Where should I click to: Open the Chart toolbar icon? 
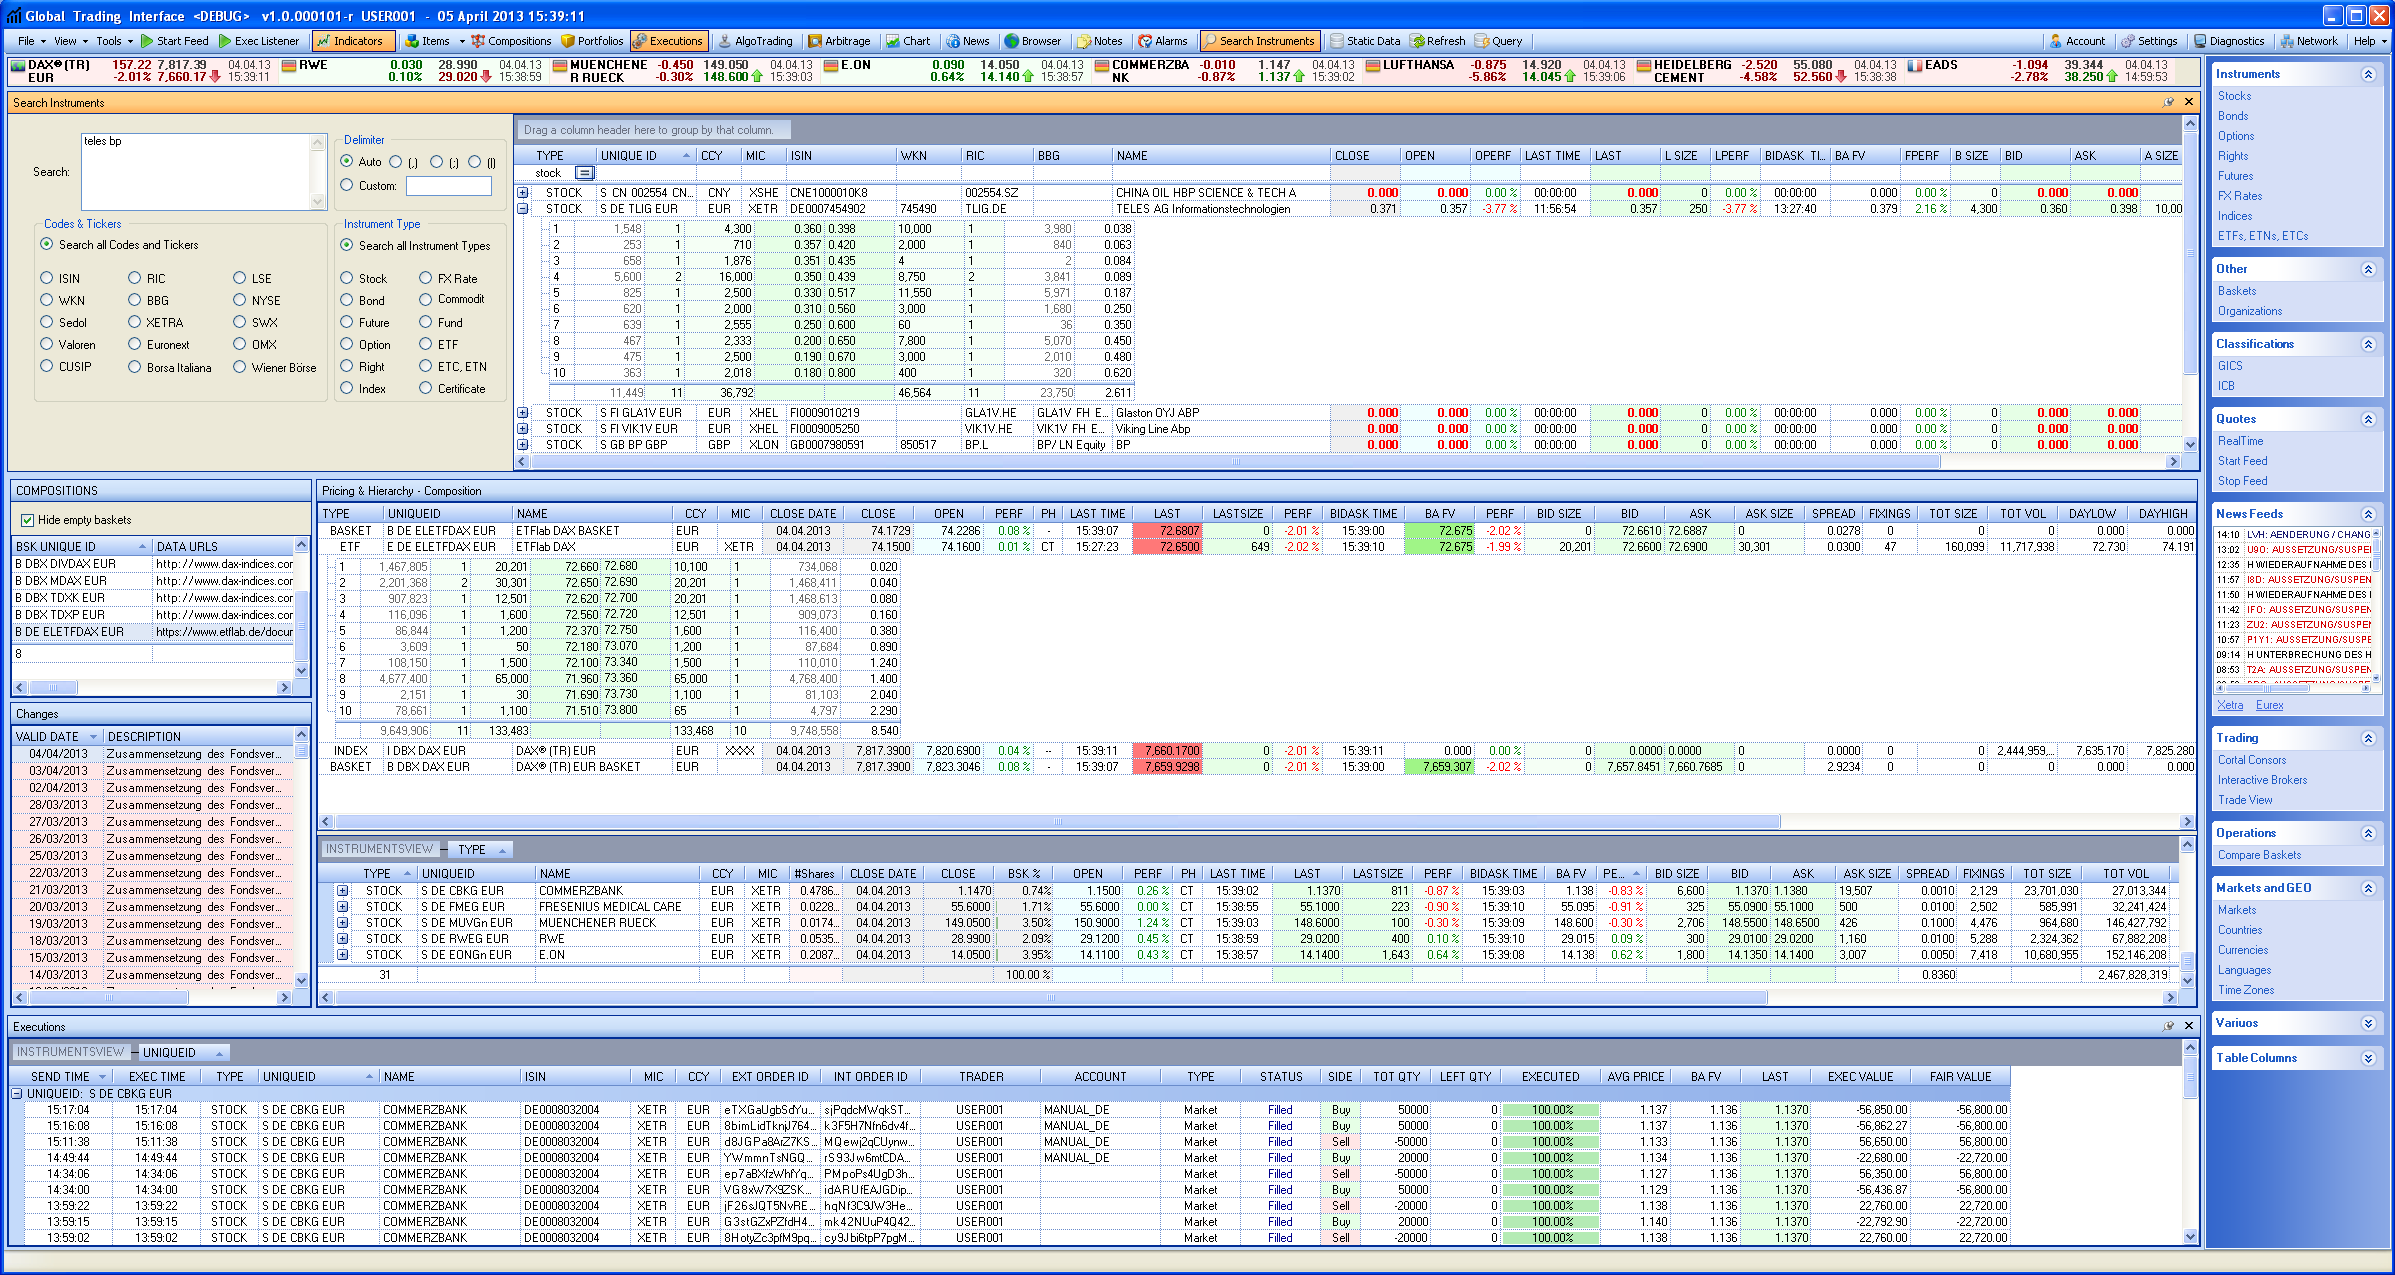[893, 41]
